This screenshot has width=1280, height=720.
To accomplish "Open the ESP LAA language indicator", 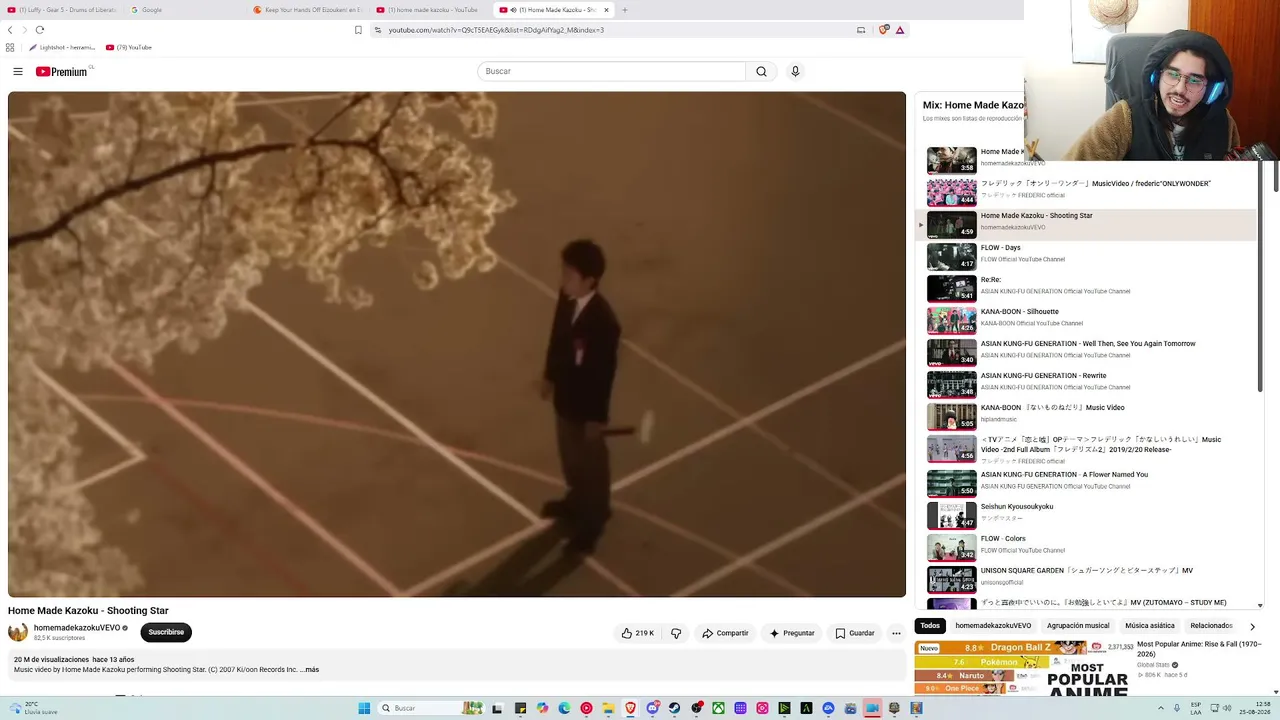I will pyautogui.click(x=1196, y=708).
